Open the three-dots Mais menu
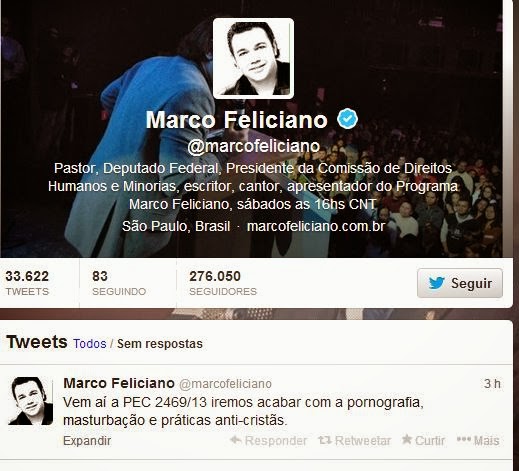 [478, 440]
